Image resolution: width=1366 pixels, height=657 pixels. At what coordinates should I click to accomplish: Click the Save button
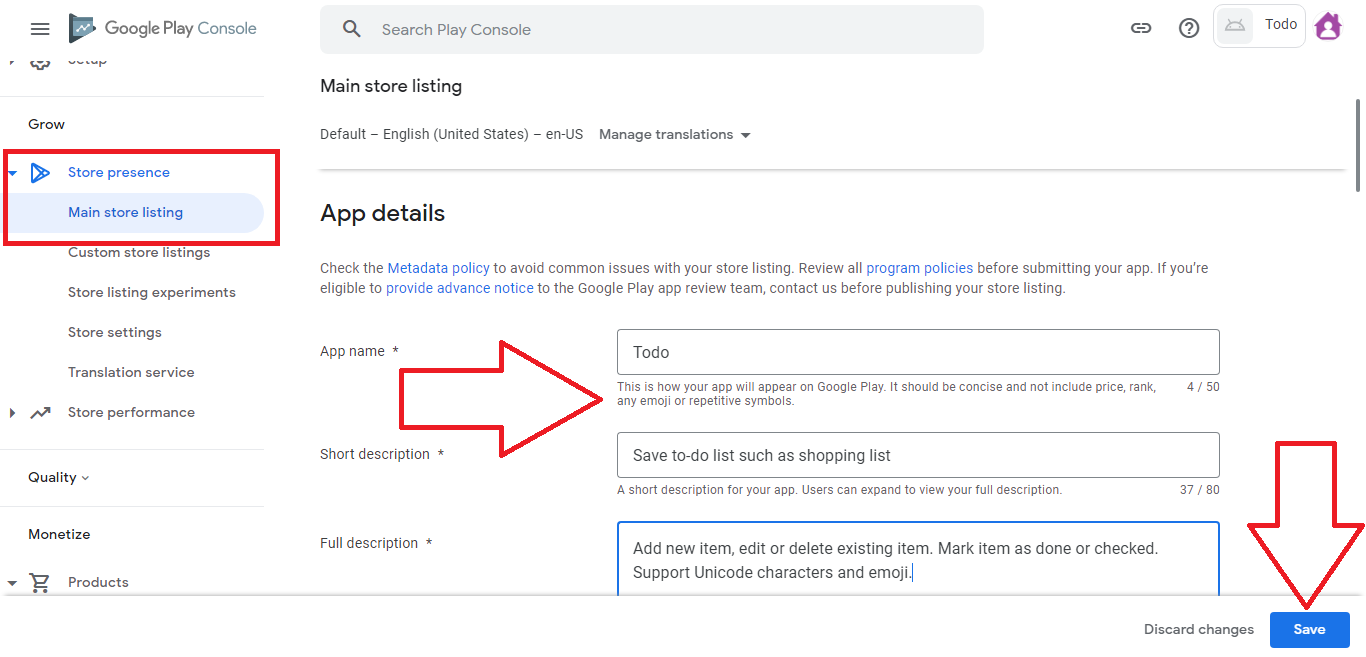1309,630
